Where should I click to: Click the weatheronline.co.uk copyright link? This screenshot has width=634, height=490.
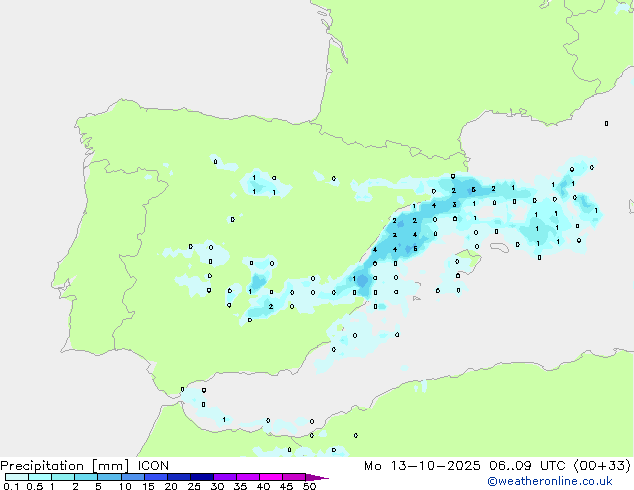pos(549,481)
